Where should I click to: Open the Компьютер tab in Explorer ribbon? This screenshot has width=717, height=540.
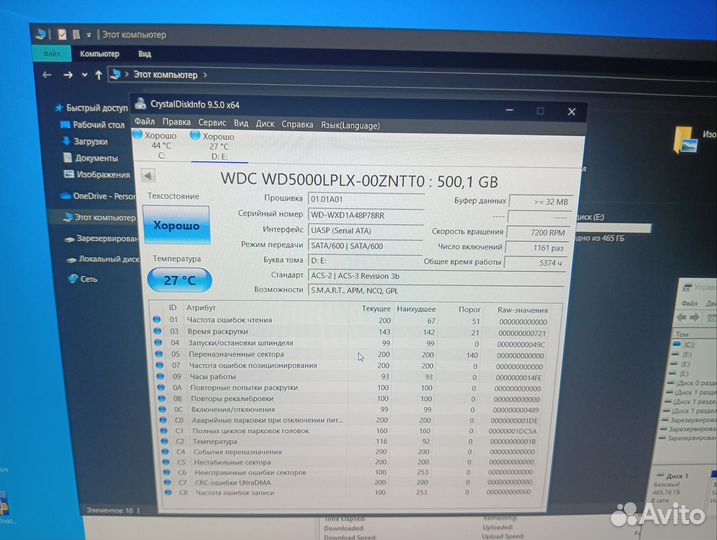[99, 54]
